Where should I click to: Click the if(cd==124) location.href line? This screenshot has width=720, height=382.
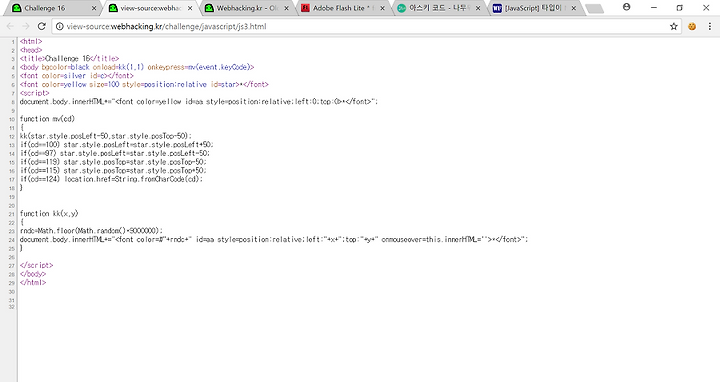(111, 179)
